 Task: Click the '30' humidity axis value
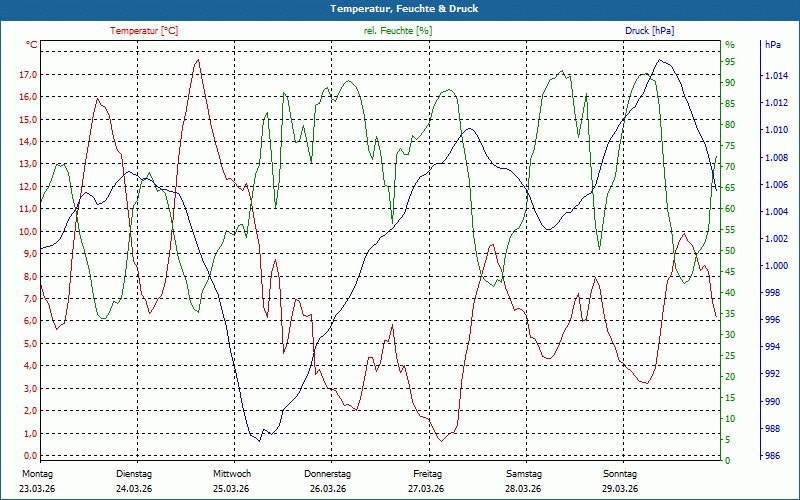(730, 335)
